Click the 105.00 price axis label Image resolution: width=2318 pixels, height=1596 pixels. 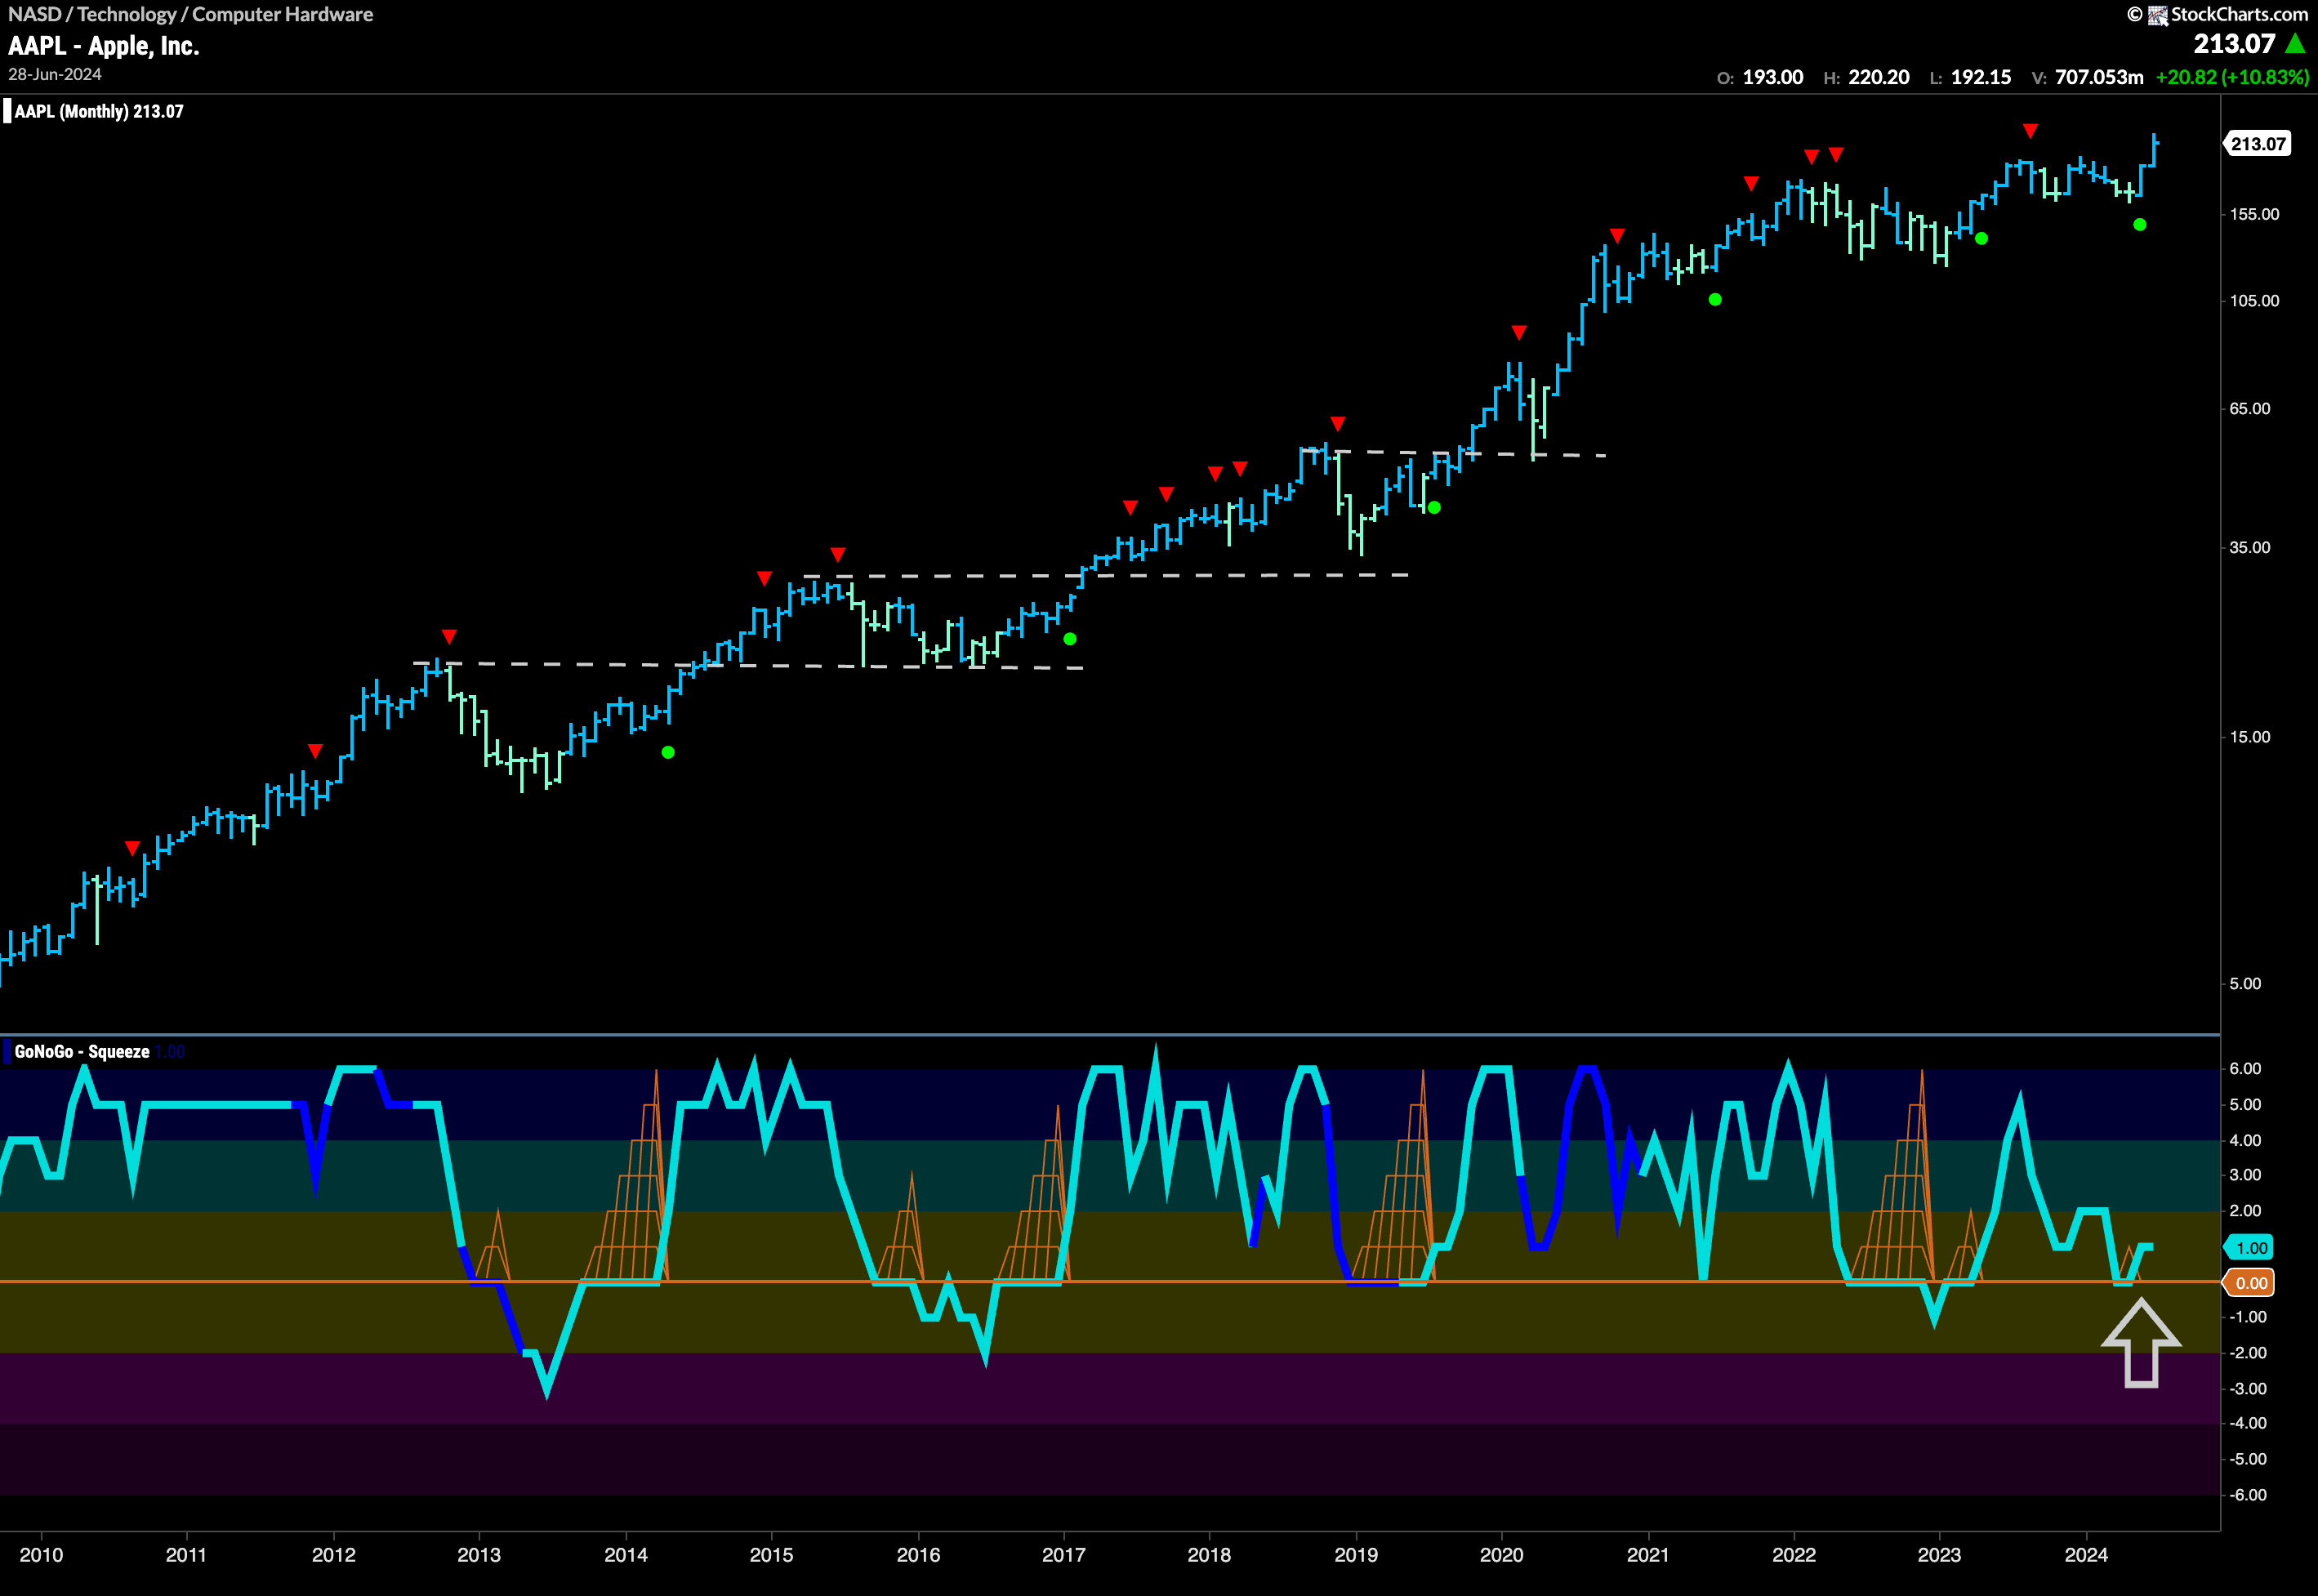point(2255,301)
